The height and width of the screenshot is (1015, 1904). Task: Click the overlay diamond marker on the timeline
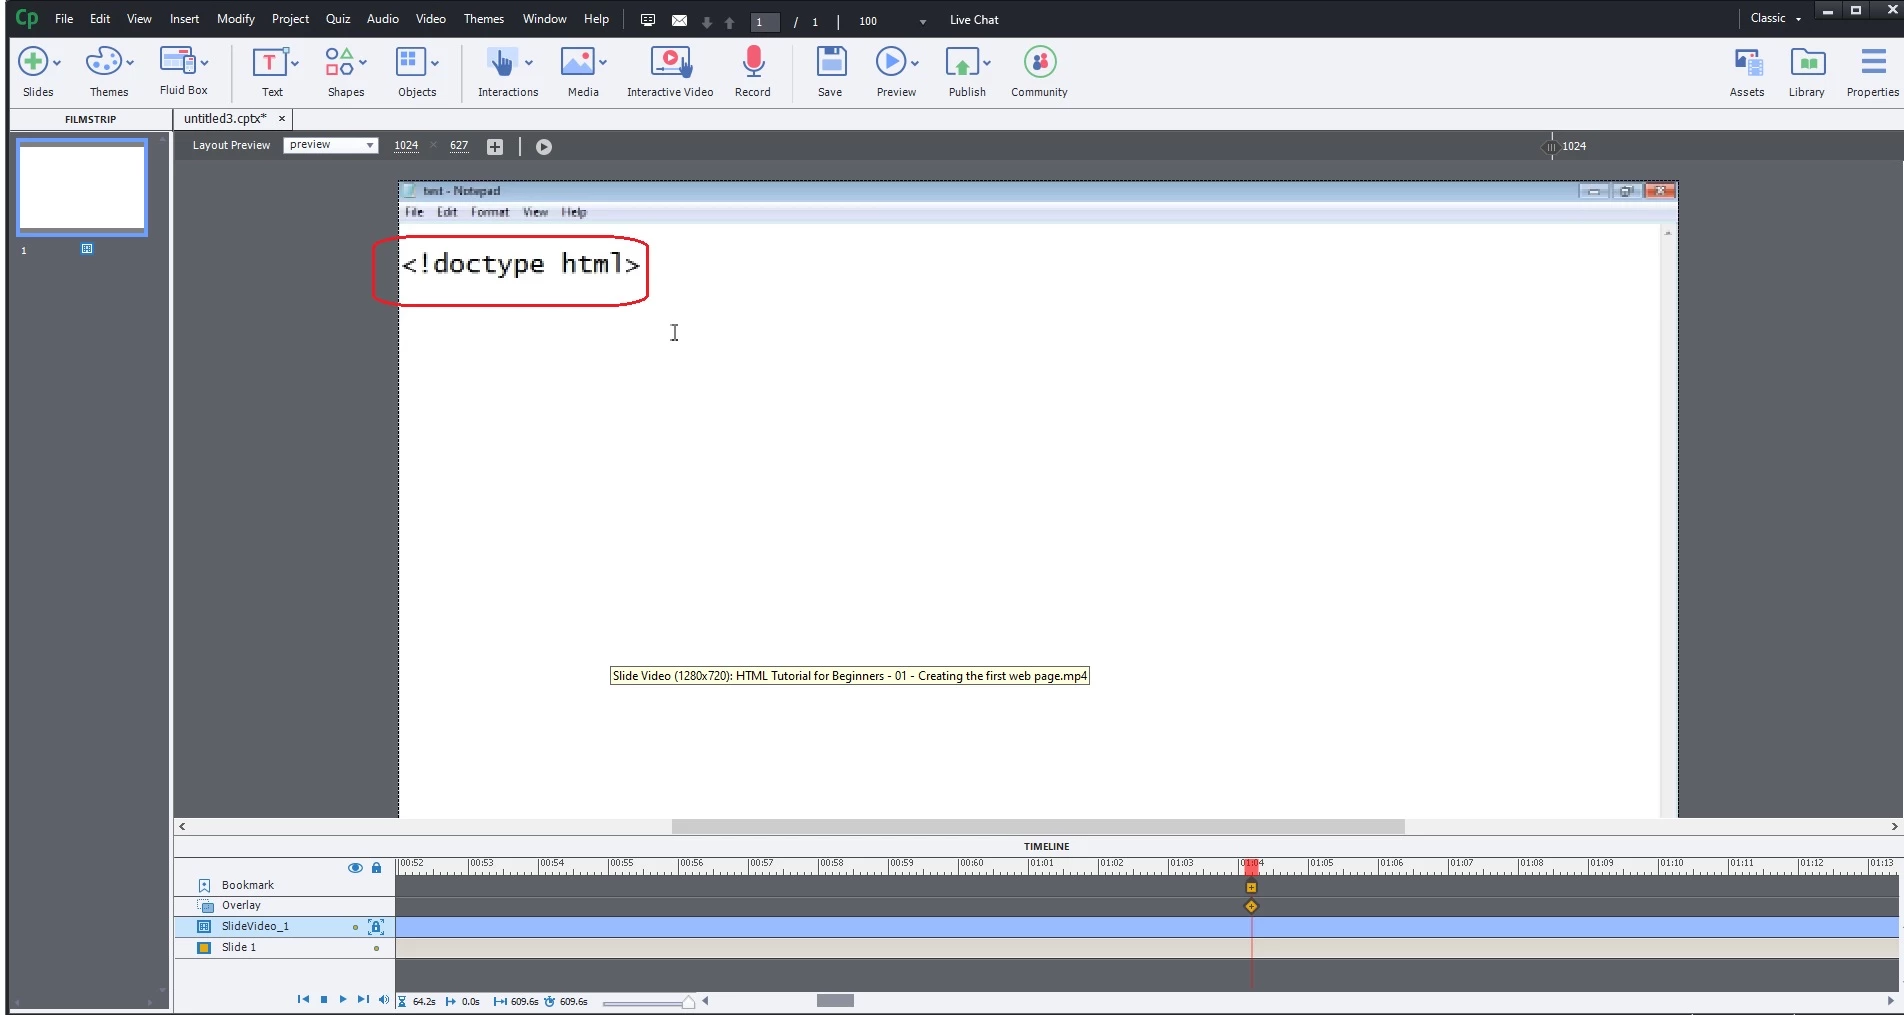[x=1251, y=907]
